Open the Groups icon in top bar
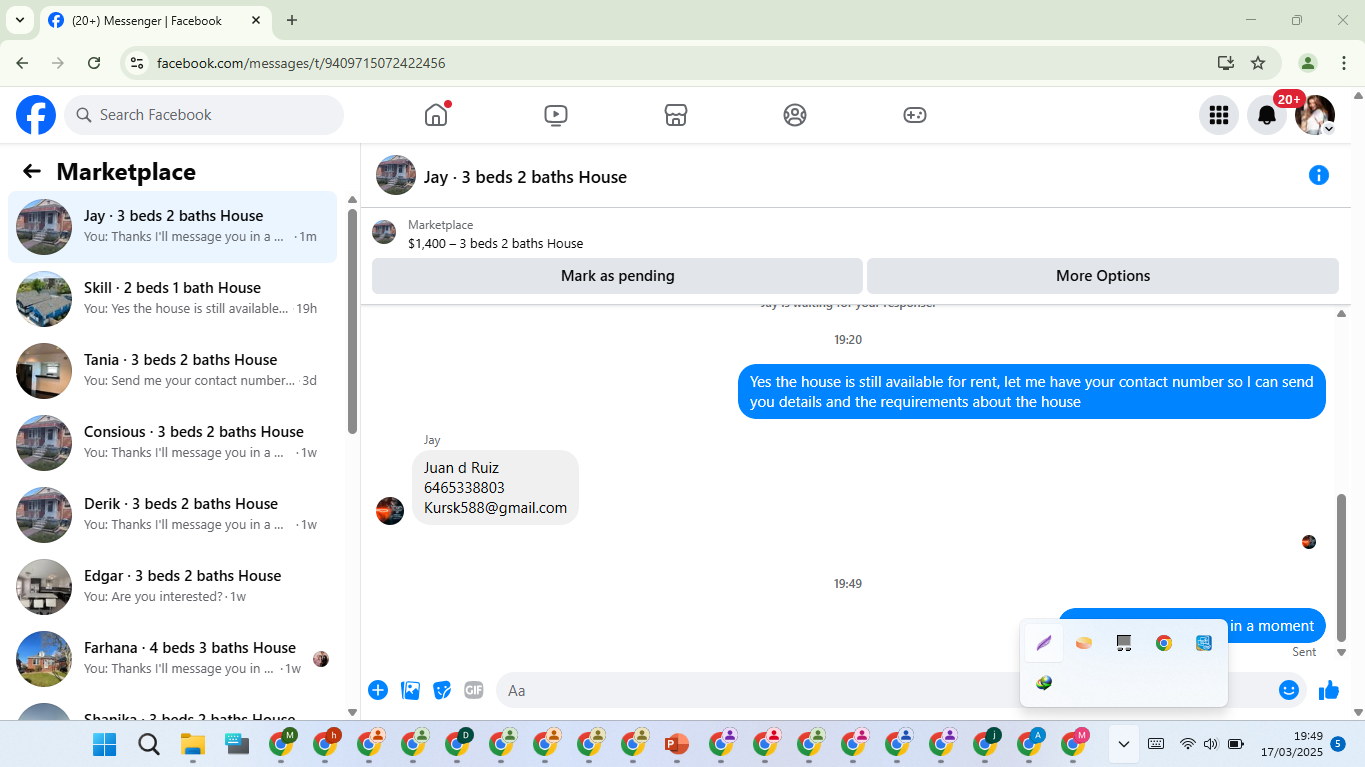The height and width of the screenshot is (767, 1365). point(795,115)
